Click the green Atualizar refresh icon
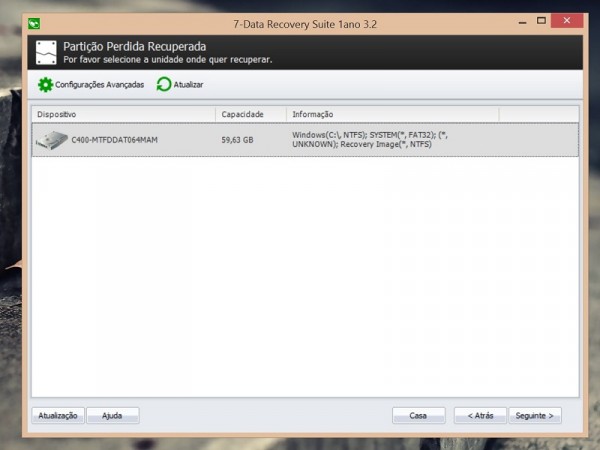600x450 pixels. coord(164,85)
